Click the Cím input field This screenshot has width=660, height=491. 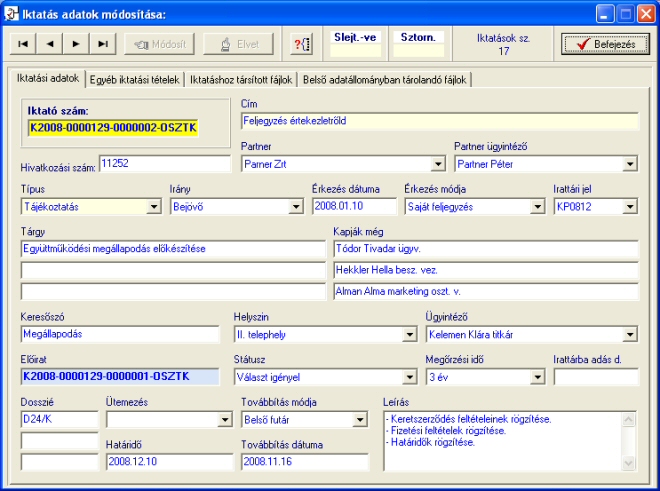[440, 121]
